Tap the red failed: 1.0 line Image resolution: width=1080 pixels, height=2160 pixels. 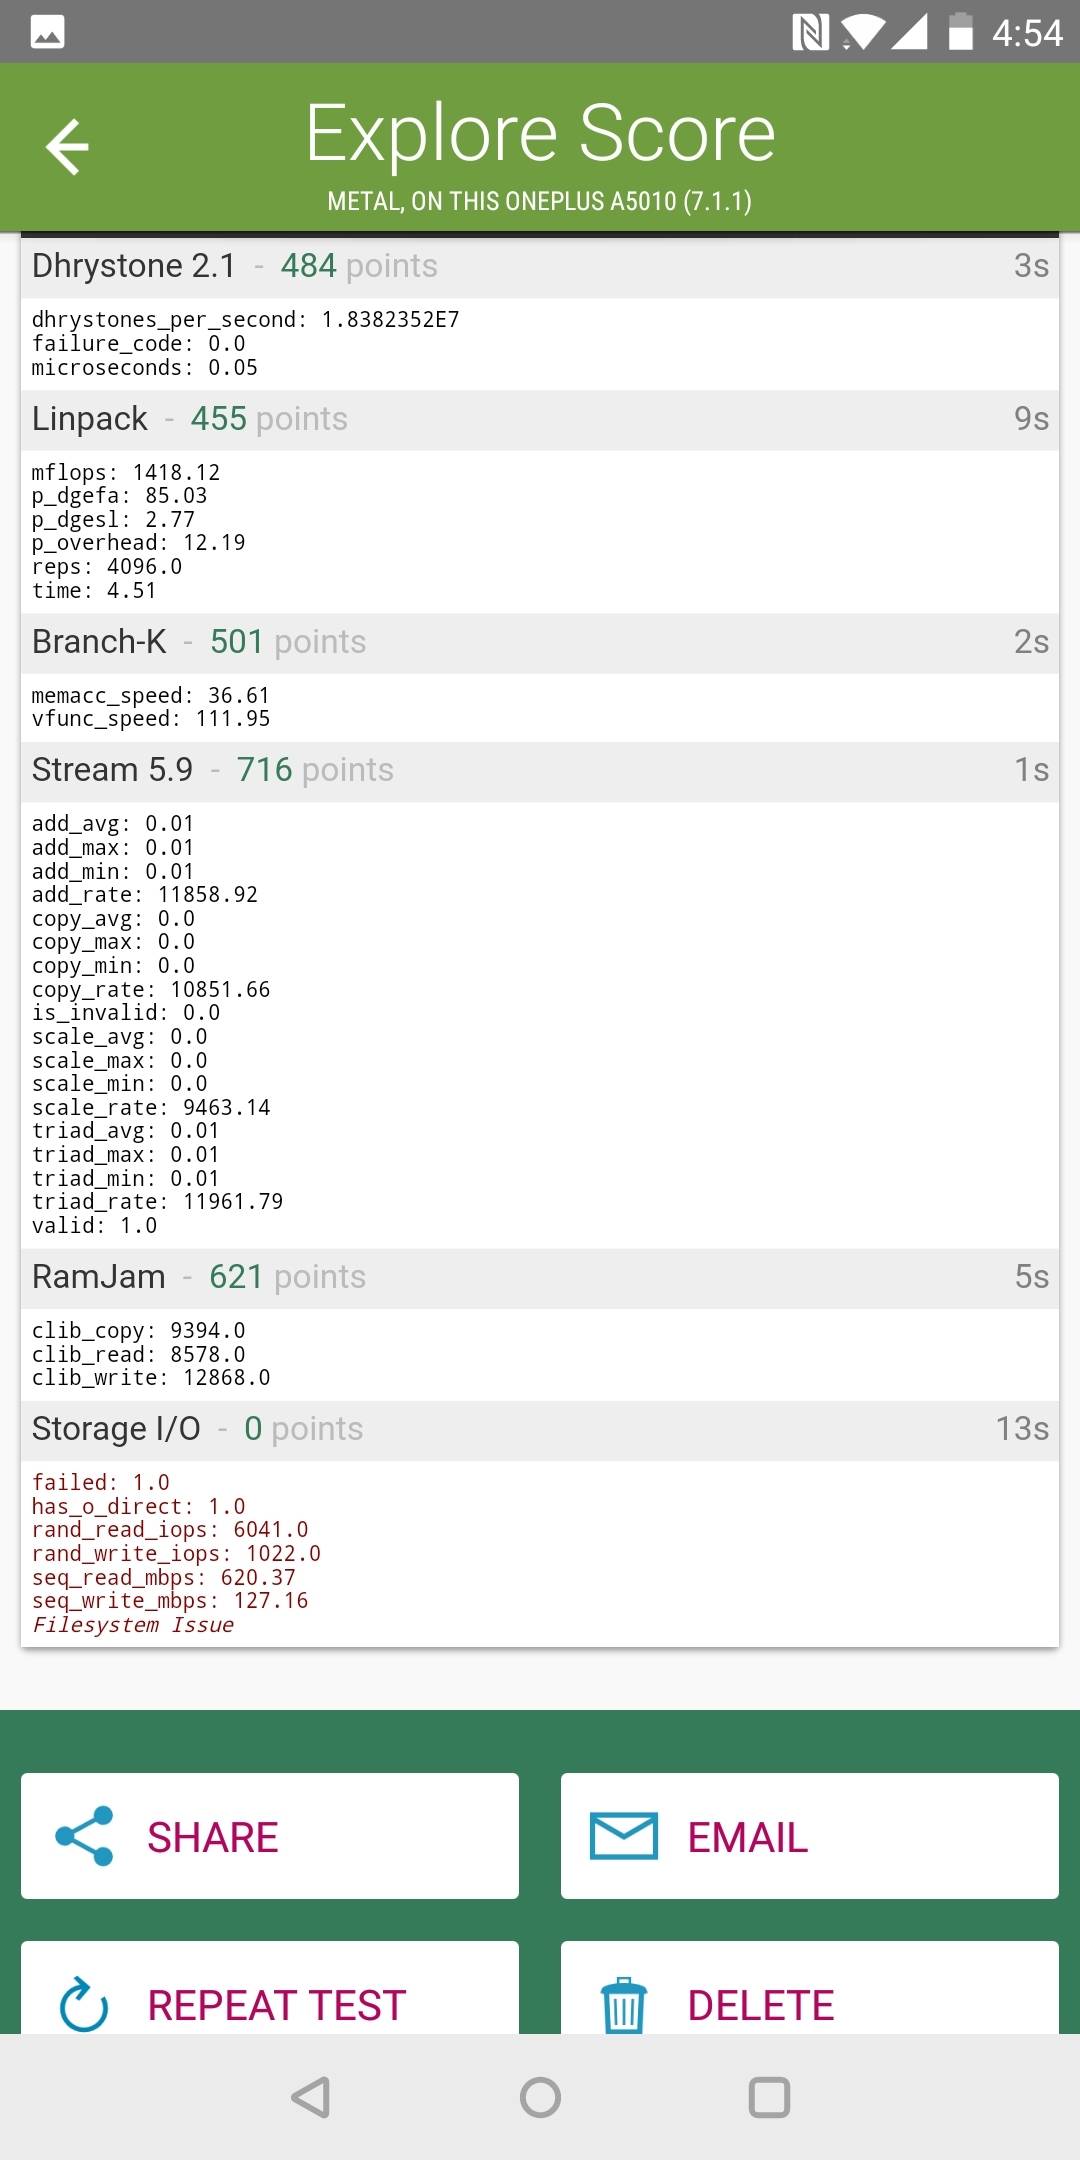click(x=101, y=1483)
